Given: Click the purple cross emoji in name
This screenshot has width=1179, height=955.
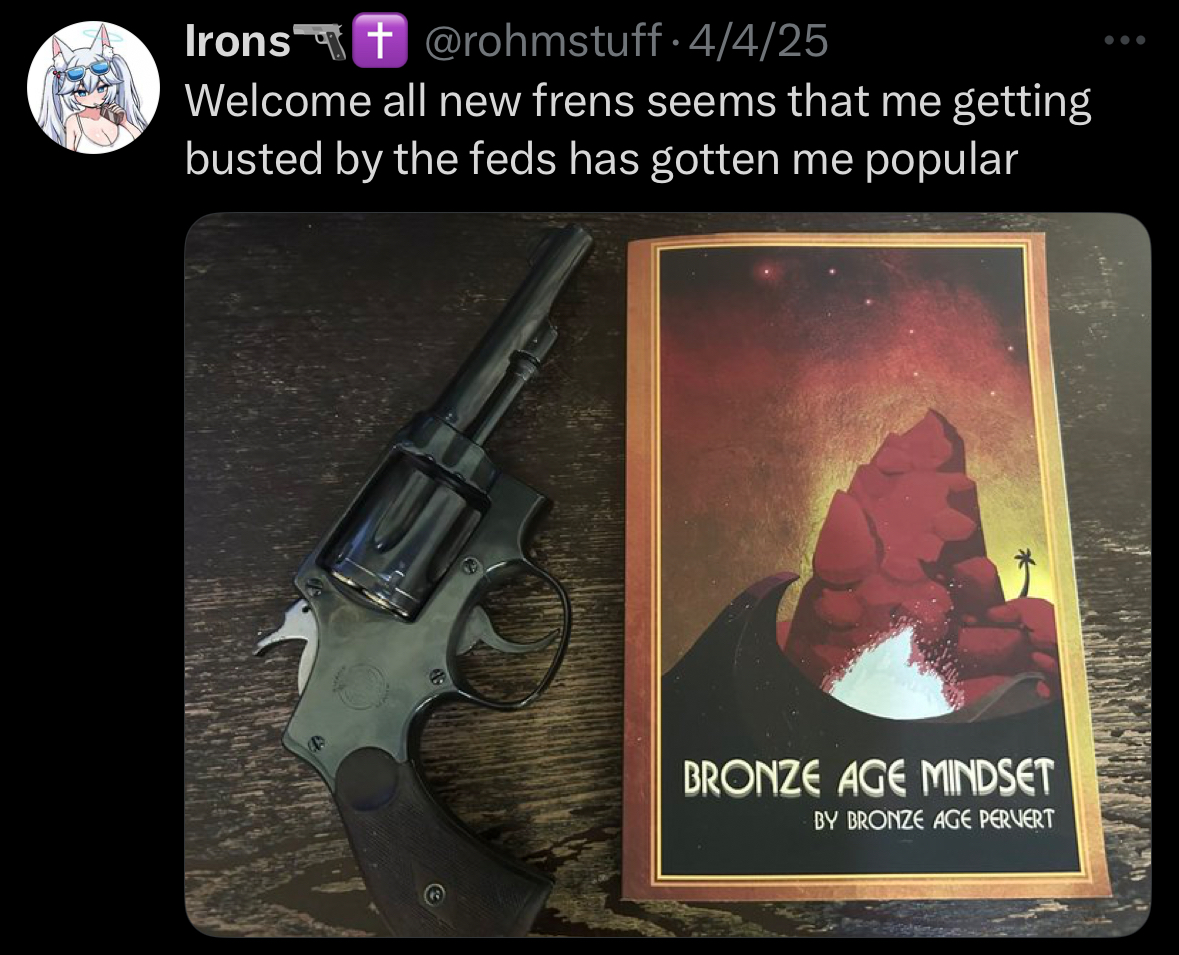Looking at the screenshot, I should (380, 41).
